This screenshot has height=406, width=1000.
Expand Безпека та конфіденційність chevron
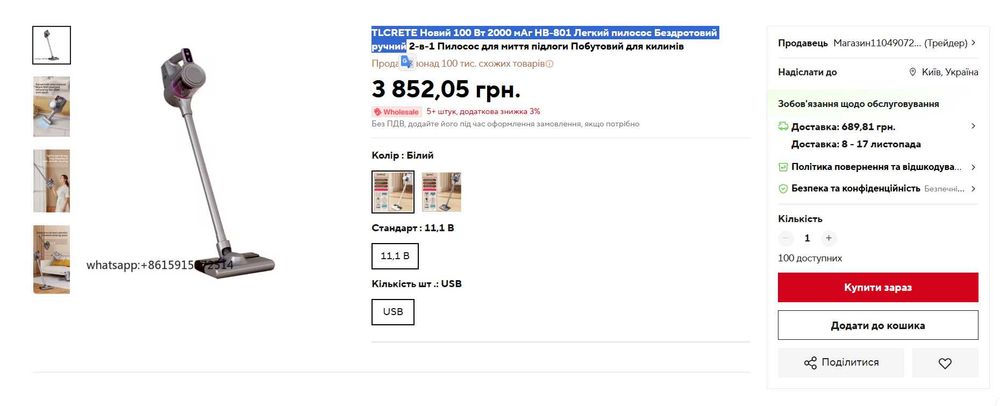[973, 189]
